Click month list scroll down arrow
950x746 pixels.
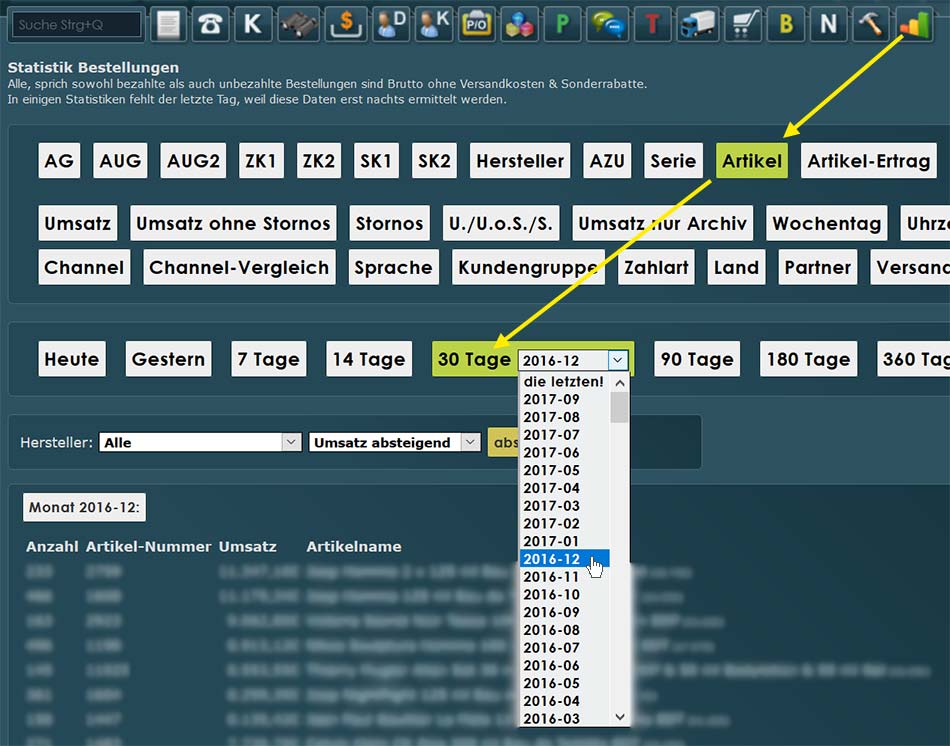(x=619, y=717)
